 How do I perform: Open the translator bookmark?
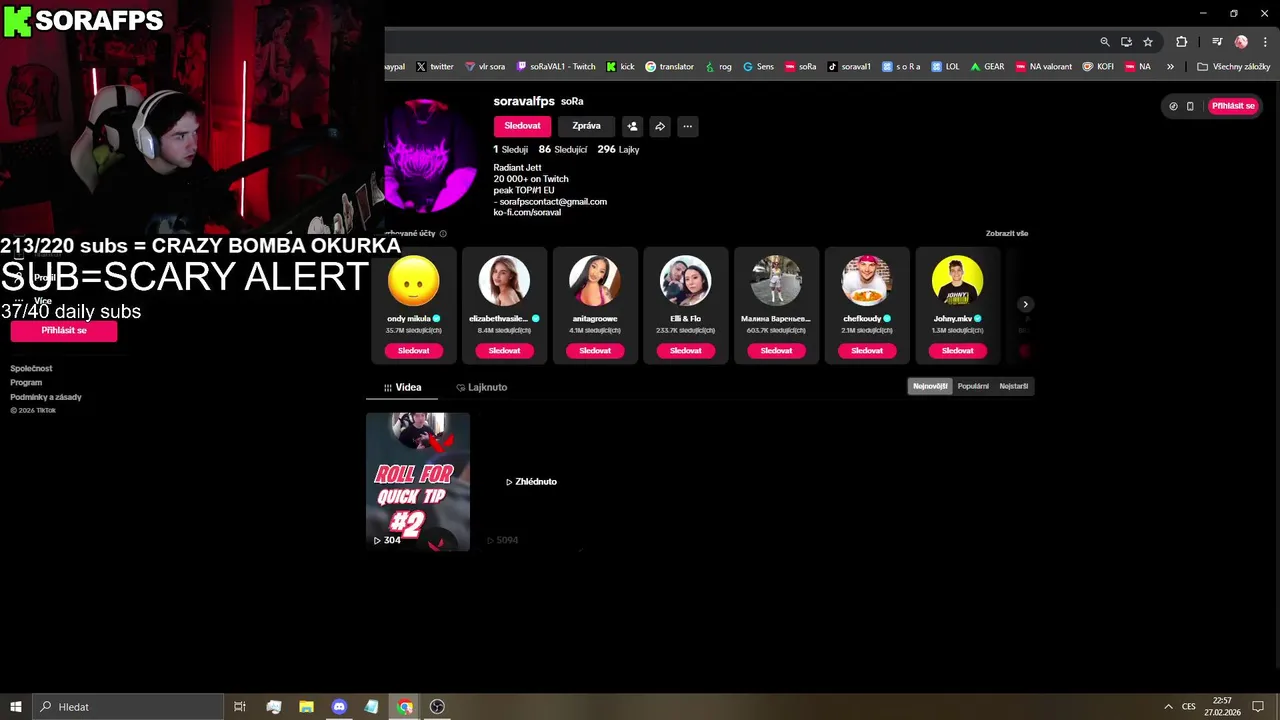tap(669, 67)
